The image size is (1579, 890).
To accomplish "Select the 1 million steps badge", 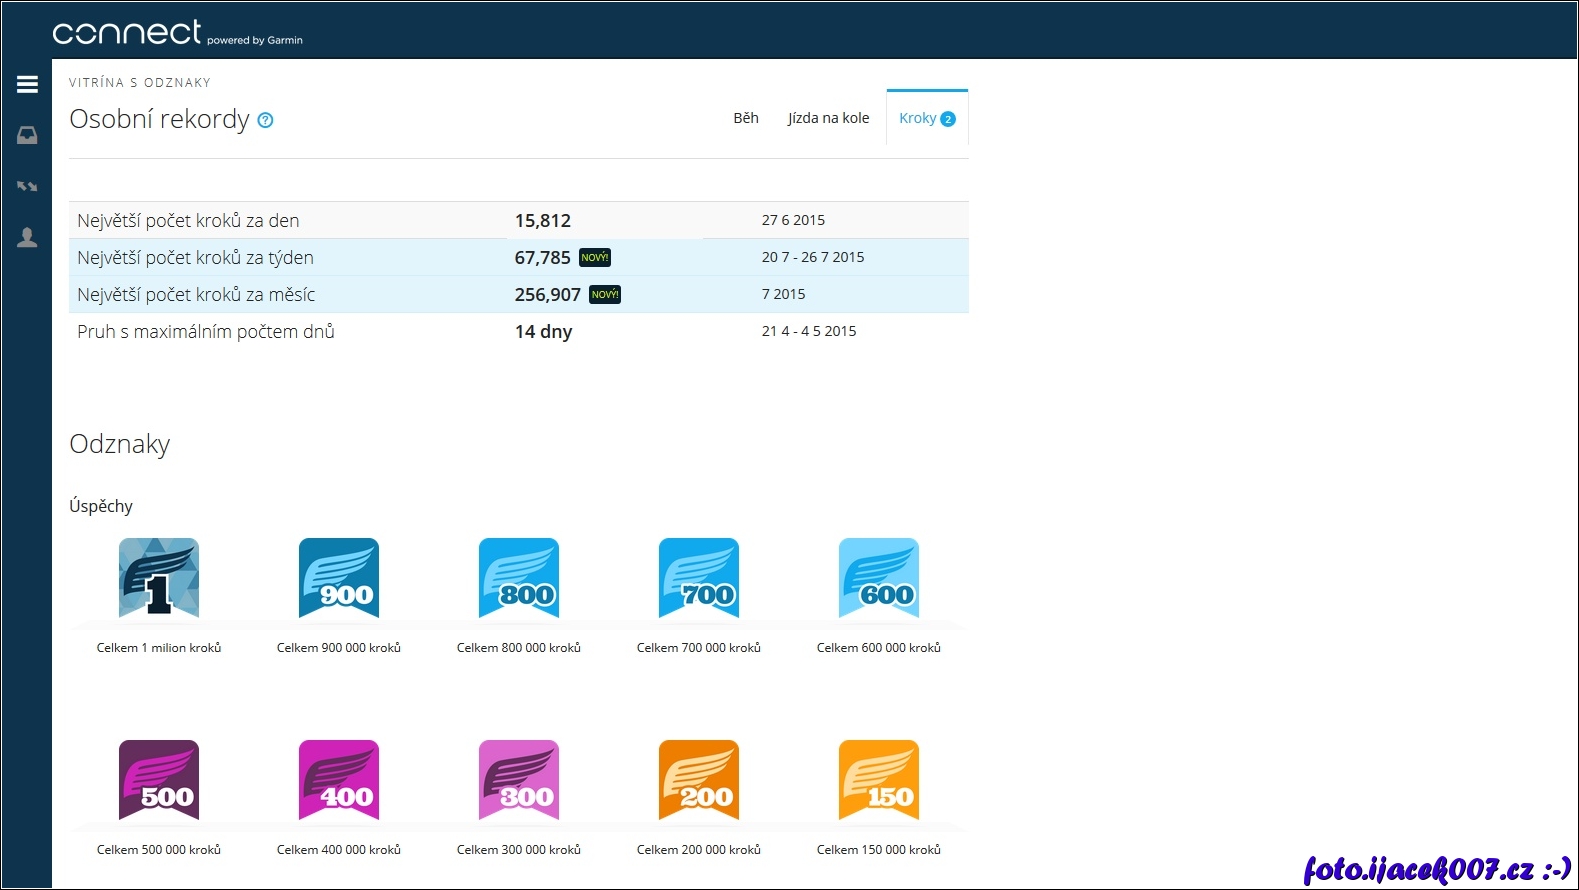I will click(159, 578).
